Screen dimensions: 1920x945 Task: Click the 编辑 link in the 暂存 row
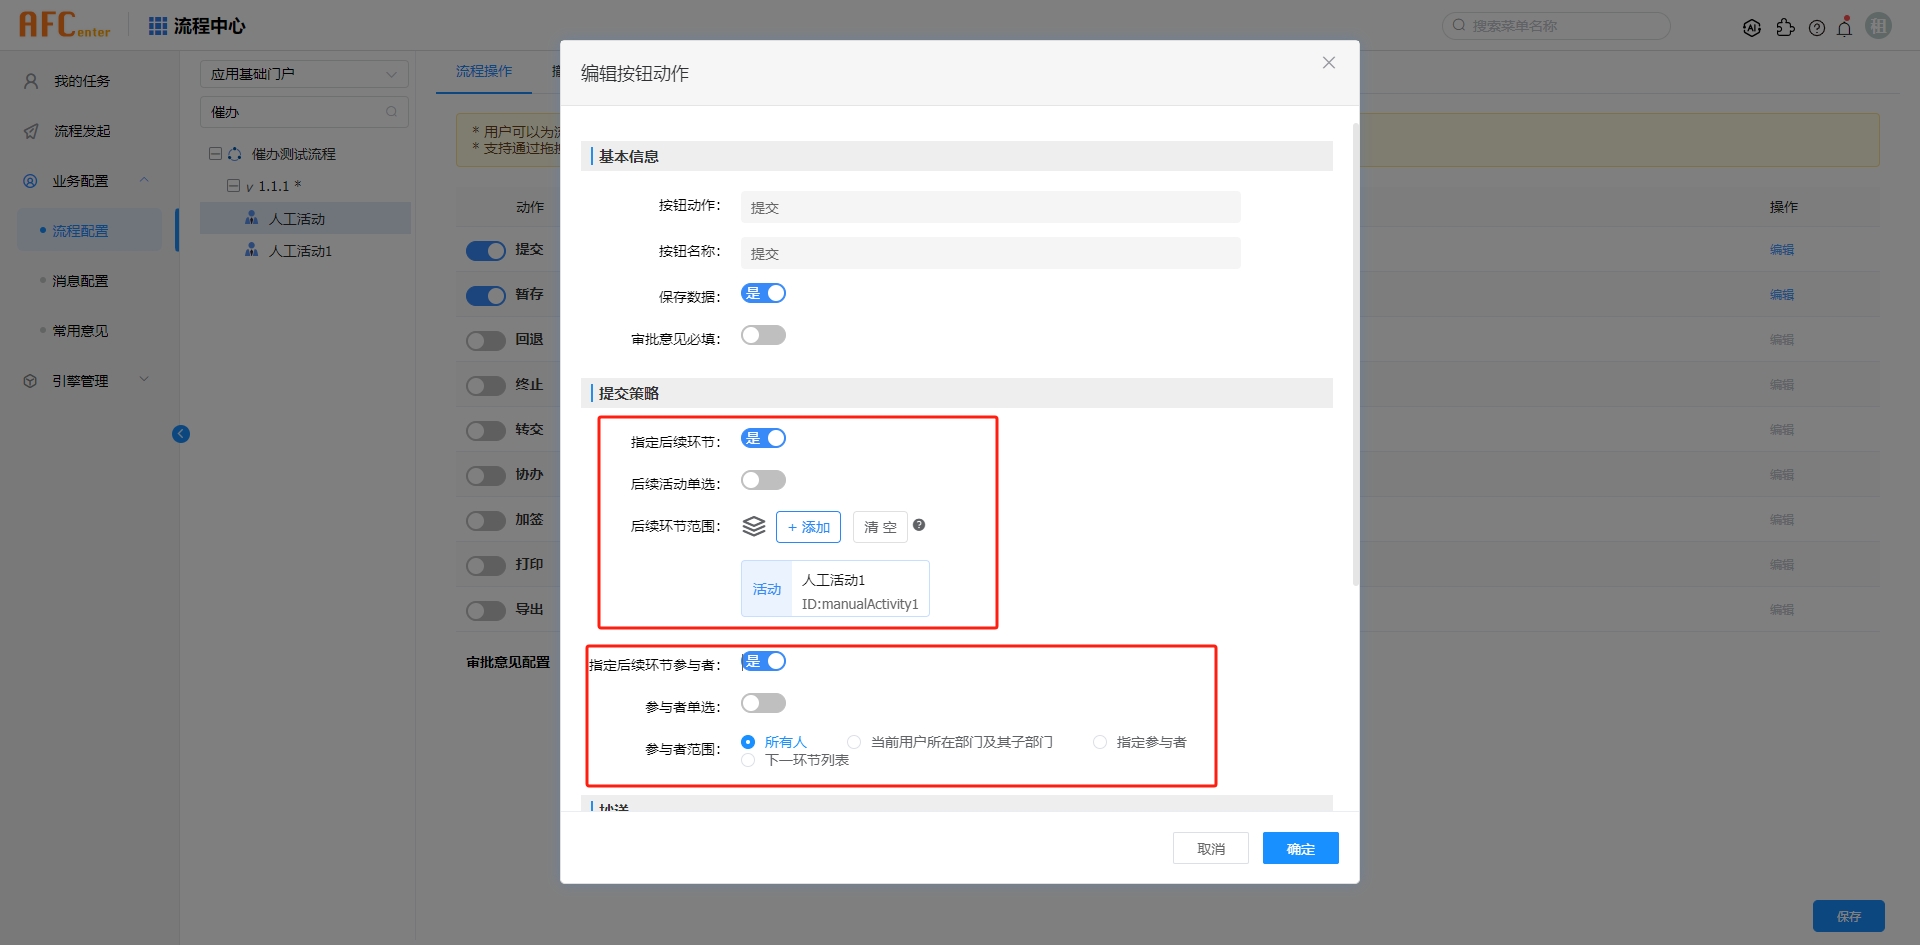(x=1782, y=295)
